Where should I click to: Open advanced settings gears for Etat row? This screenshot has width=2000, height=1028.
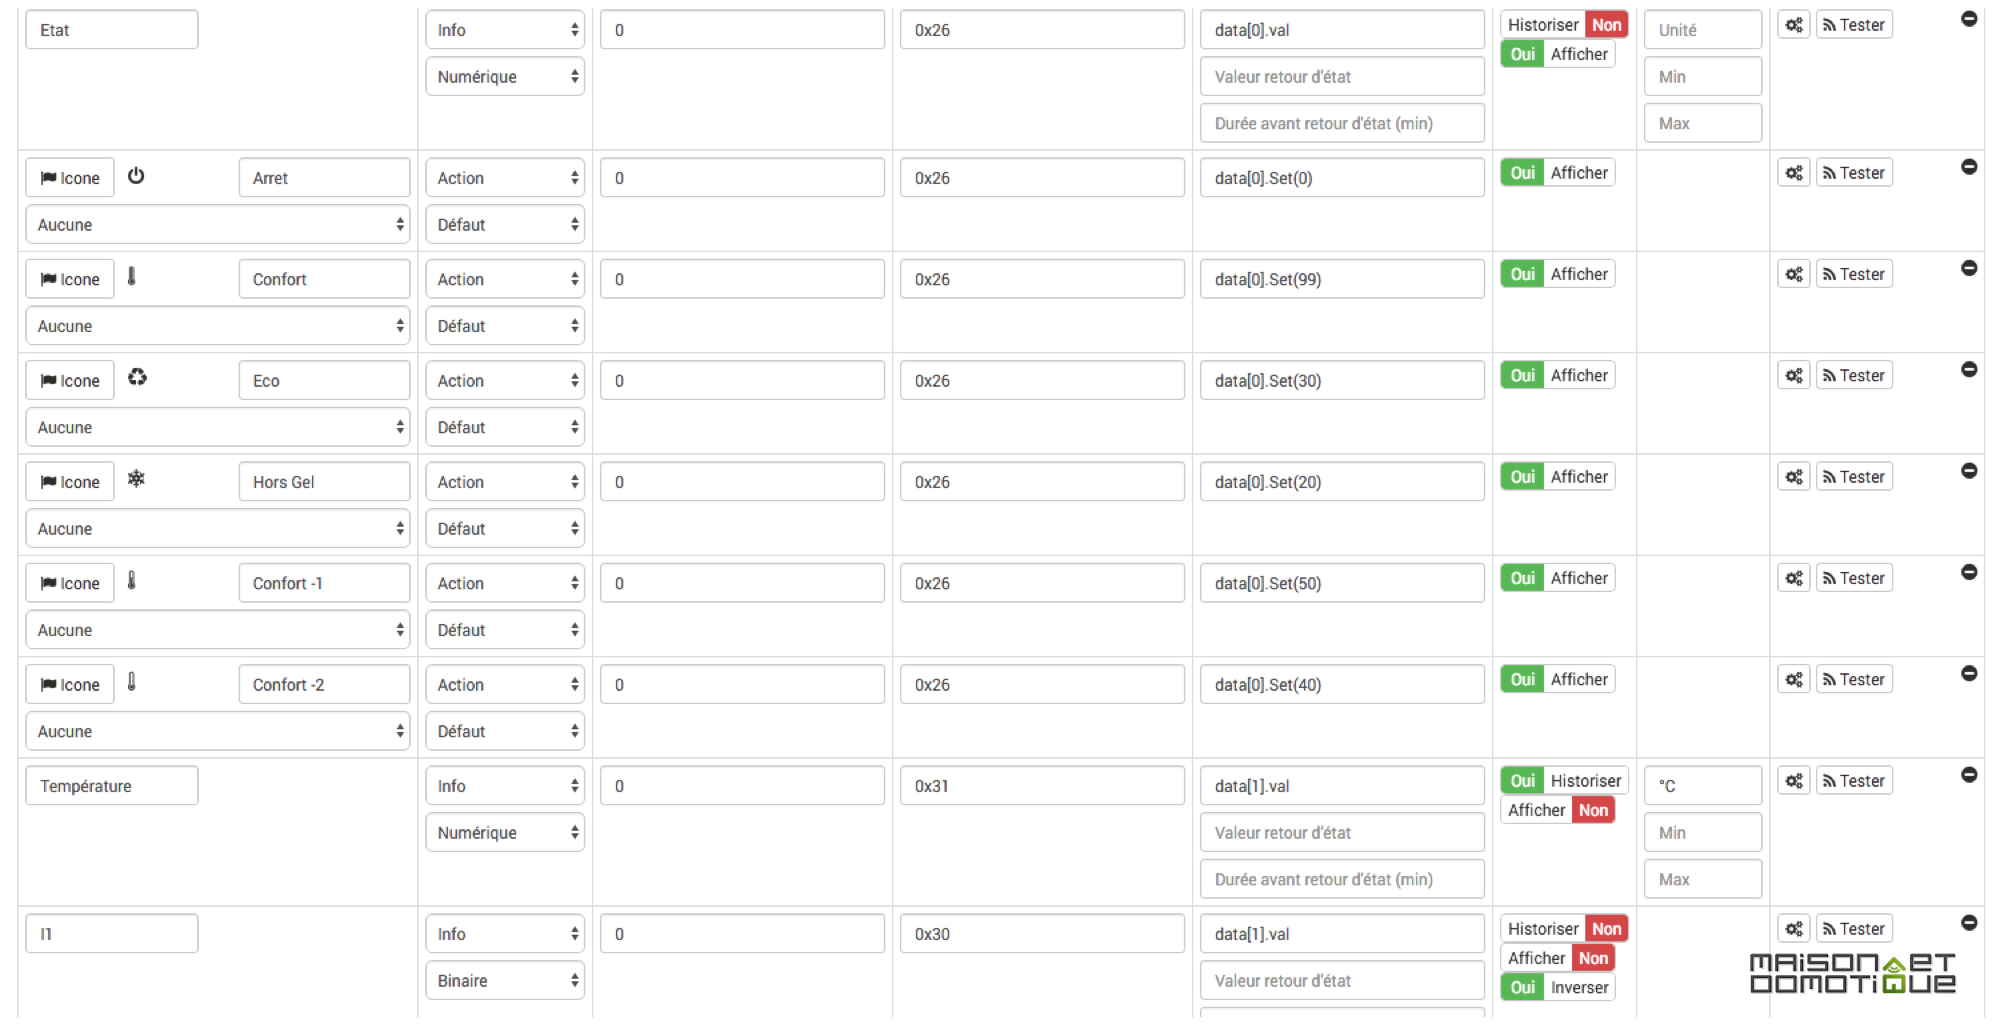1794,25
